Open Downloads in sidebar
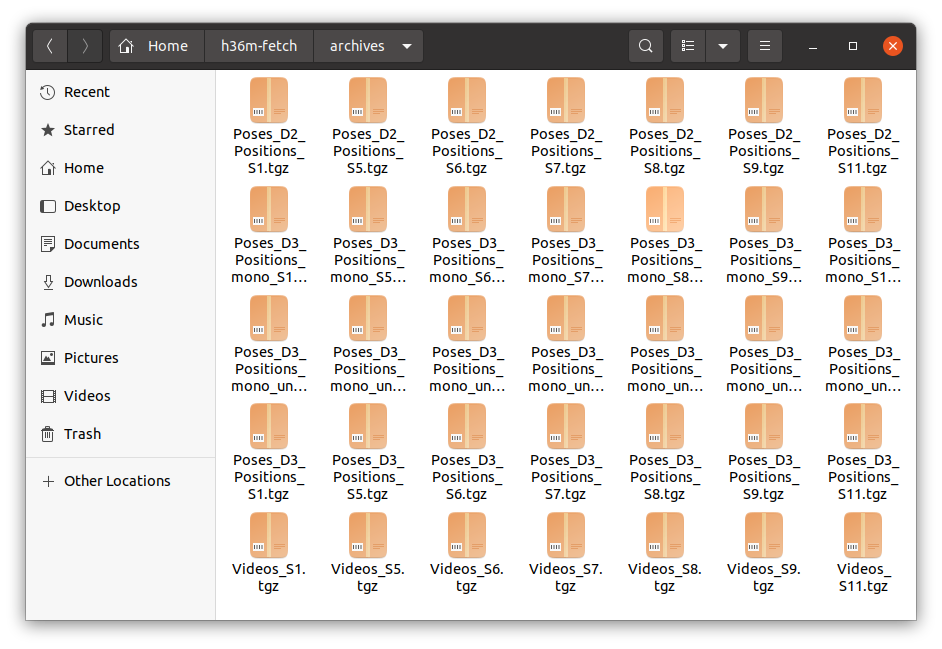Viewport: 942px width, 649px height. point(120,282)
